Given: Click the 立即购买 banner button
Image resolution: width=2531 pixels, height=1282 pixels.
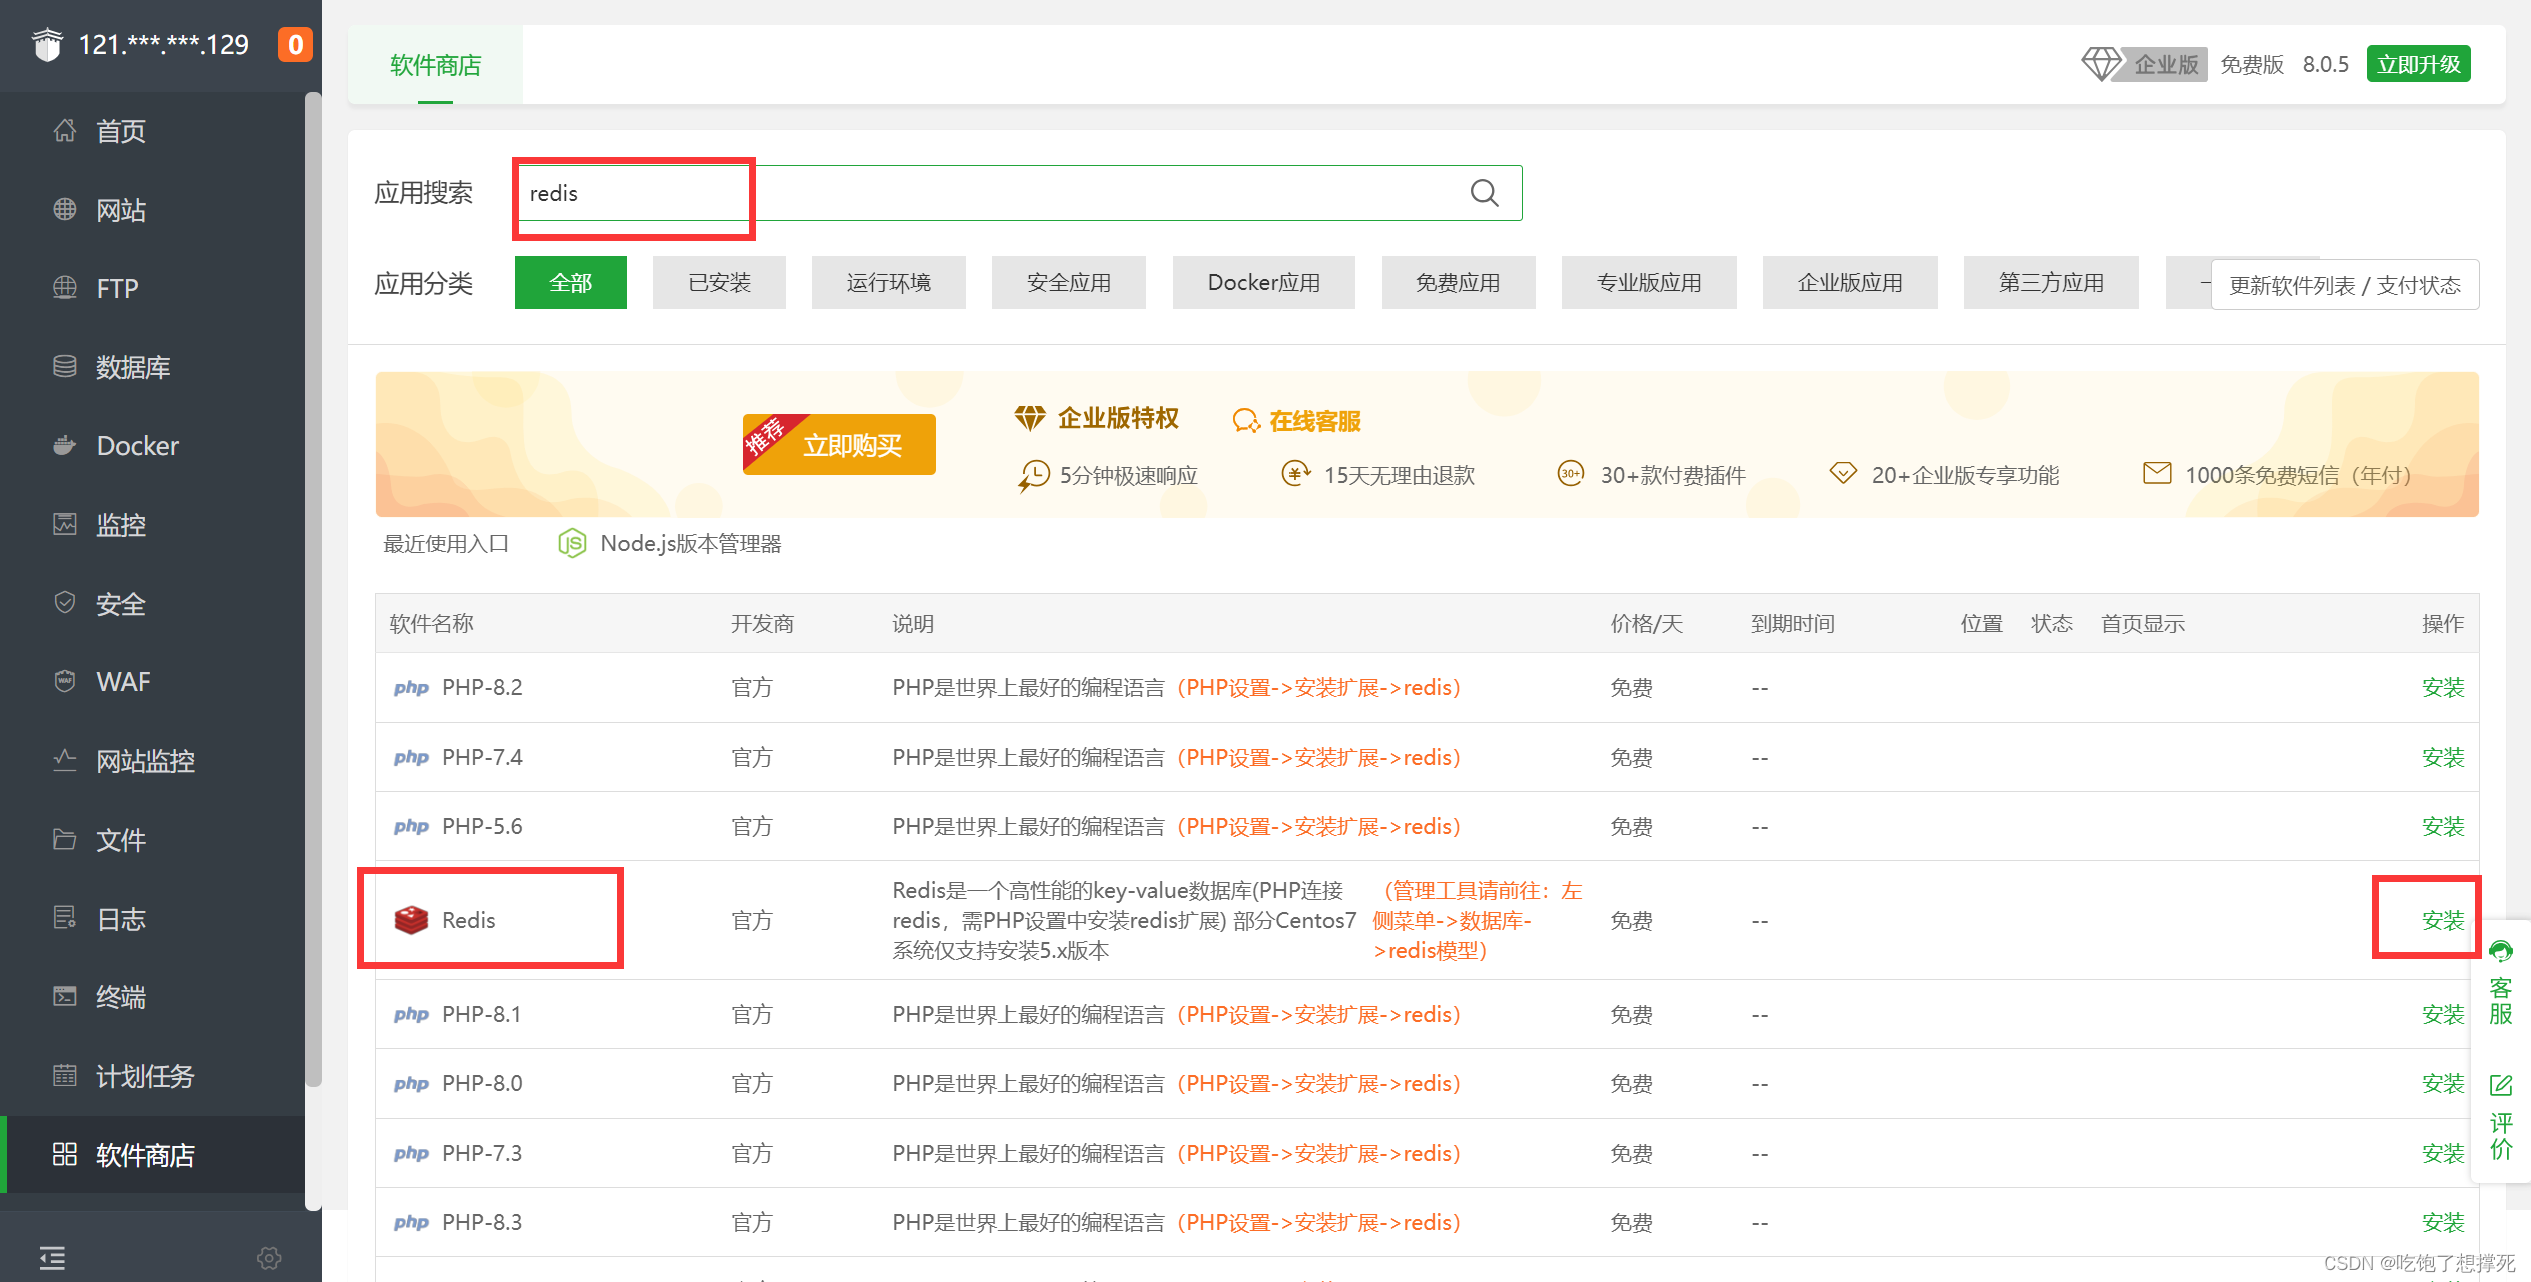Looking at the screenshot, I should [x=851, y=445].
